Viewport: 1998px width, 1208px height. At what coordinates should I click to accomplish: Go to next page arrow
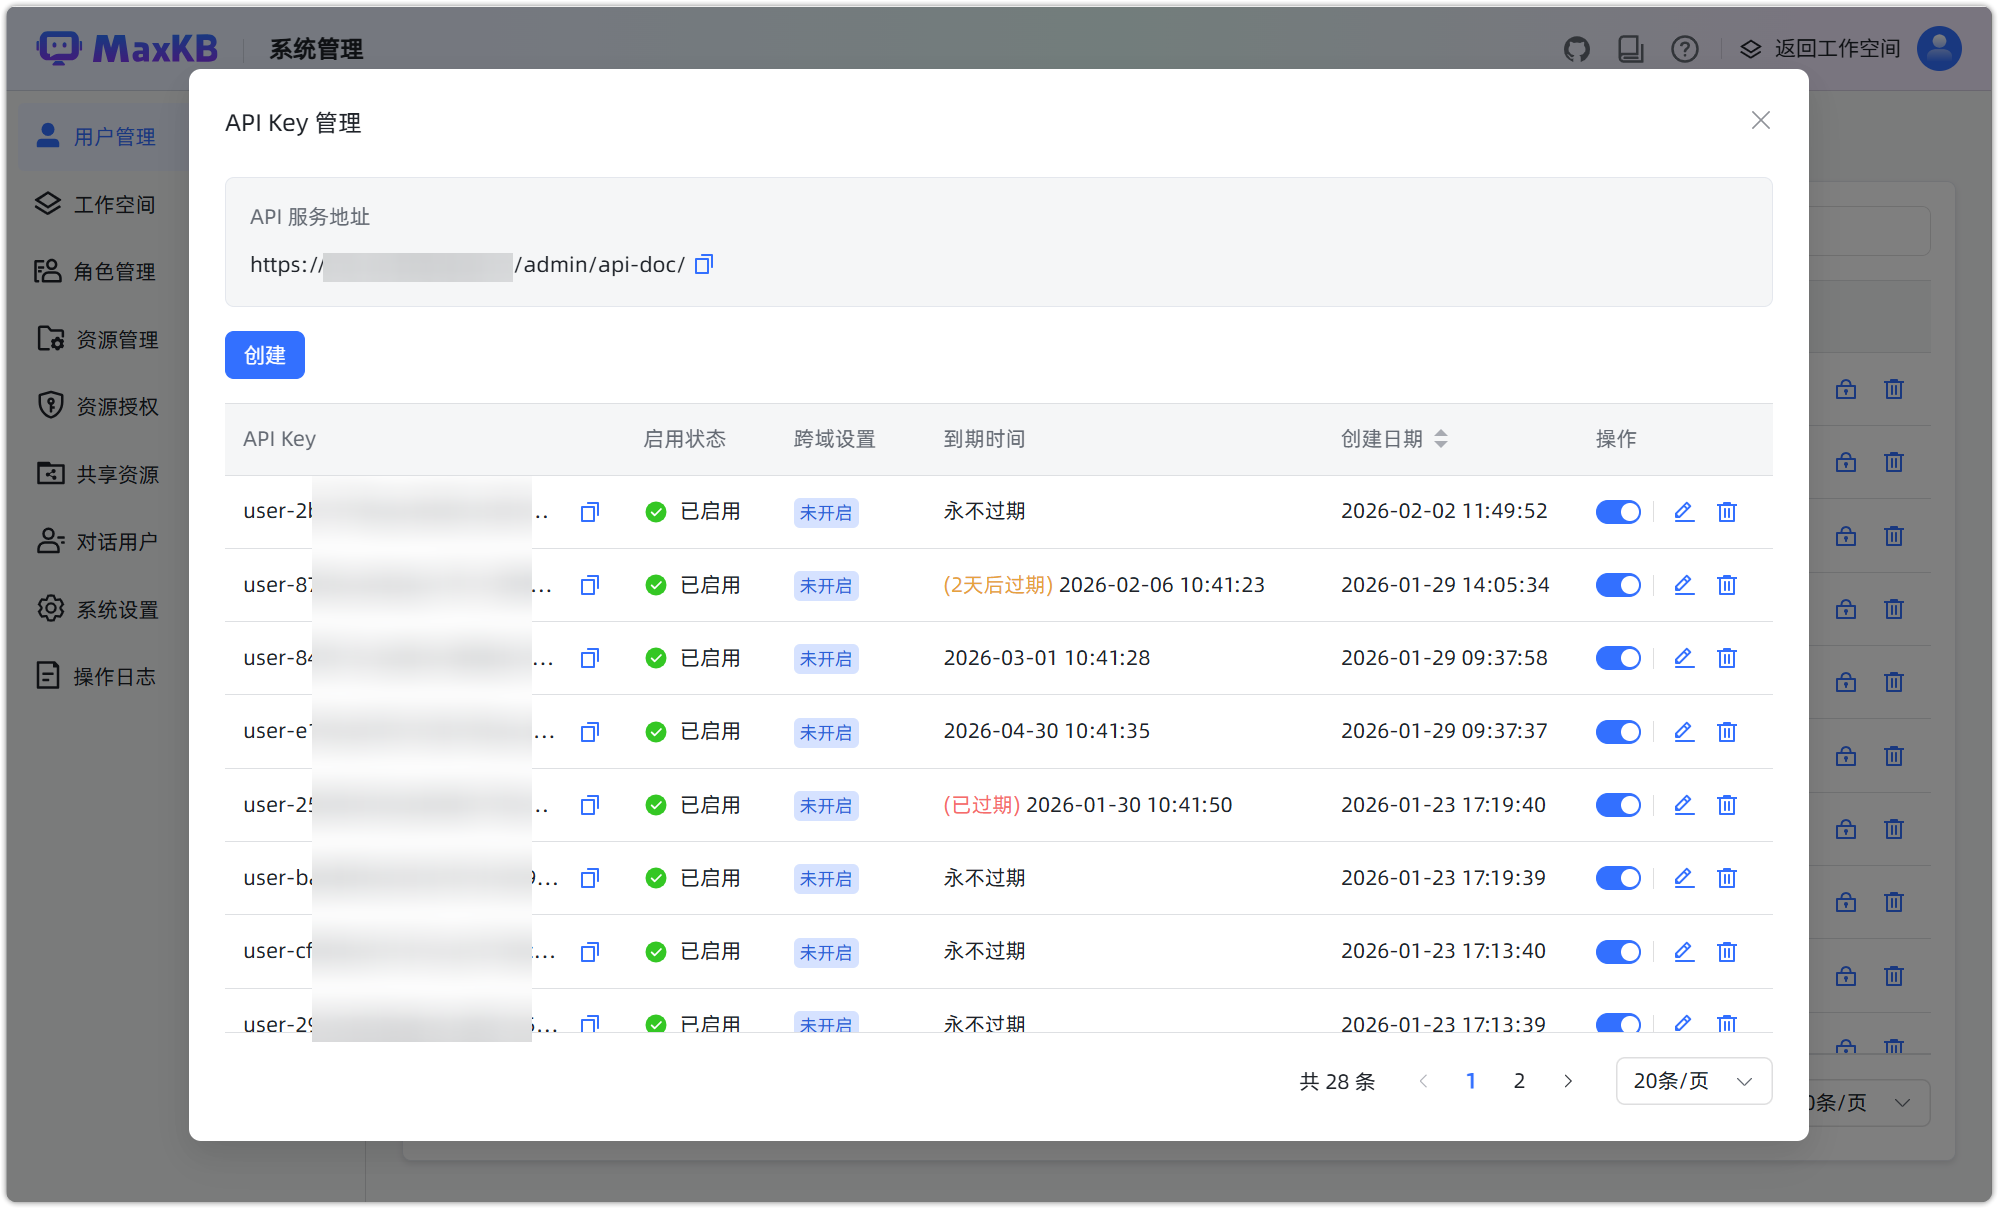1568,1081
